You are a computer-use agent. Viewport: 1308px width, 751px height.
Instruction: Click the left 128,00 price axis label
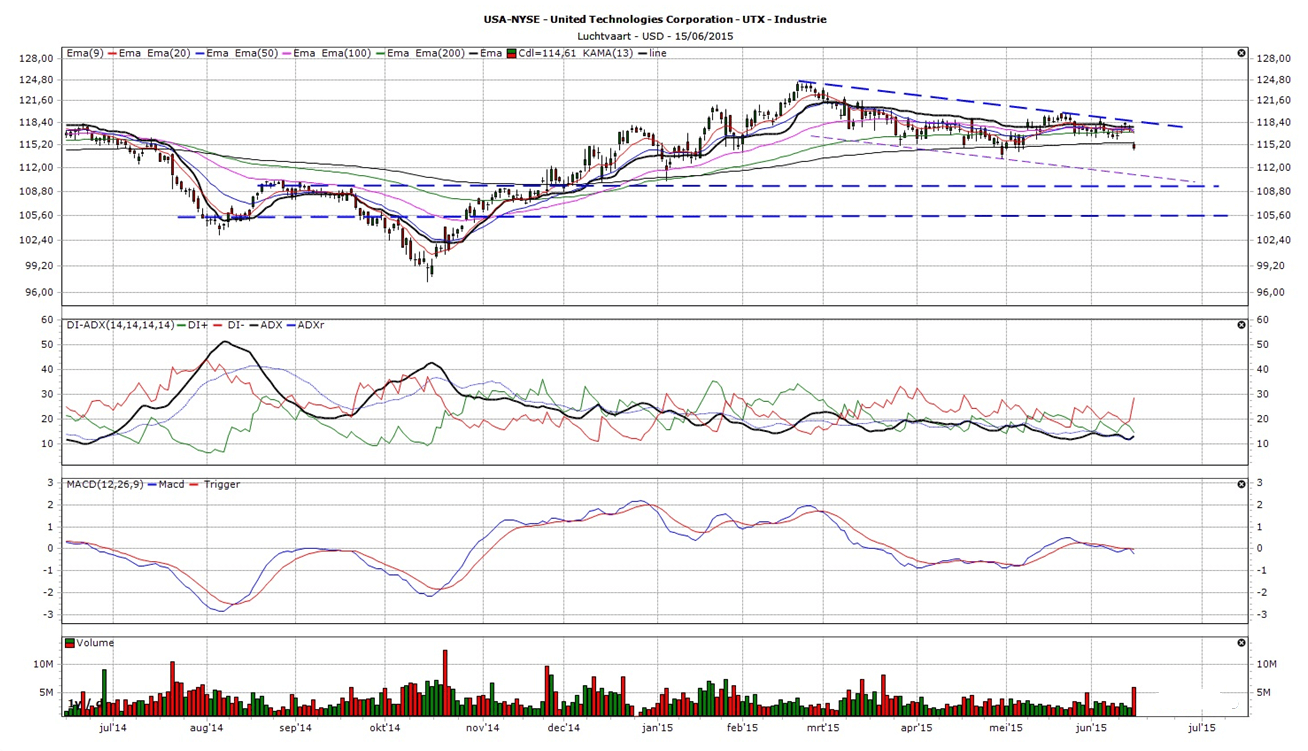pos(35,58)
